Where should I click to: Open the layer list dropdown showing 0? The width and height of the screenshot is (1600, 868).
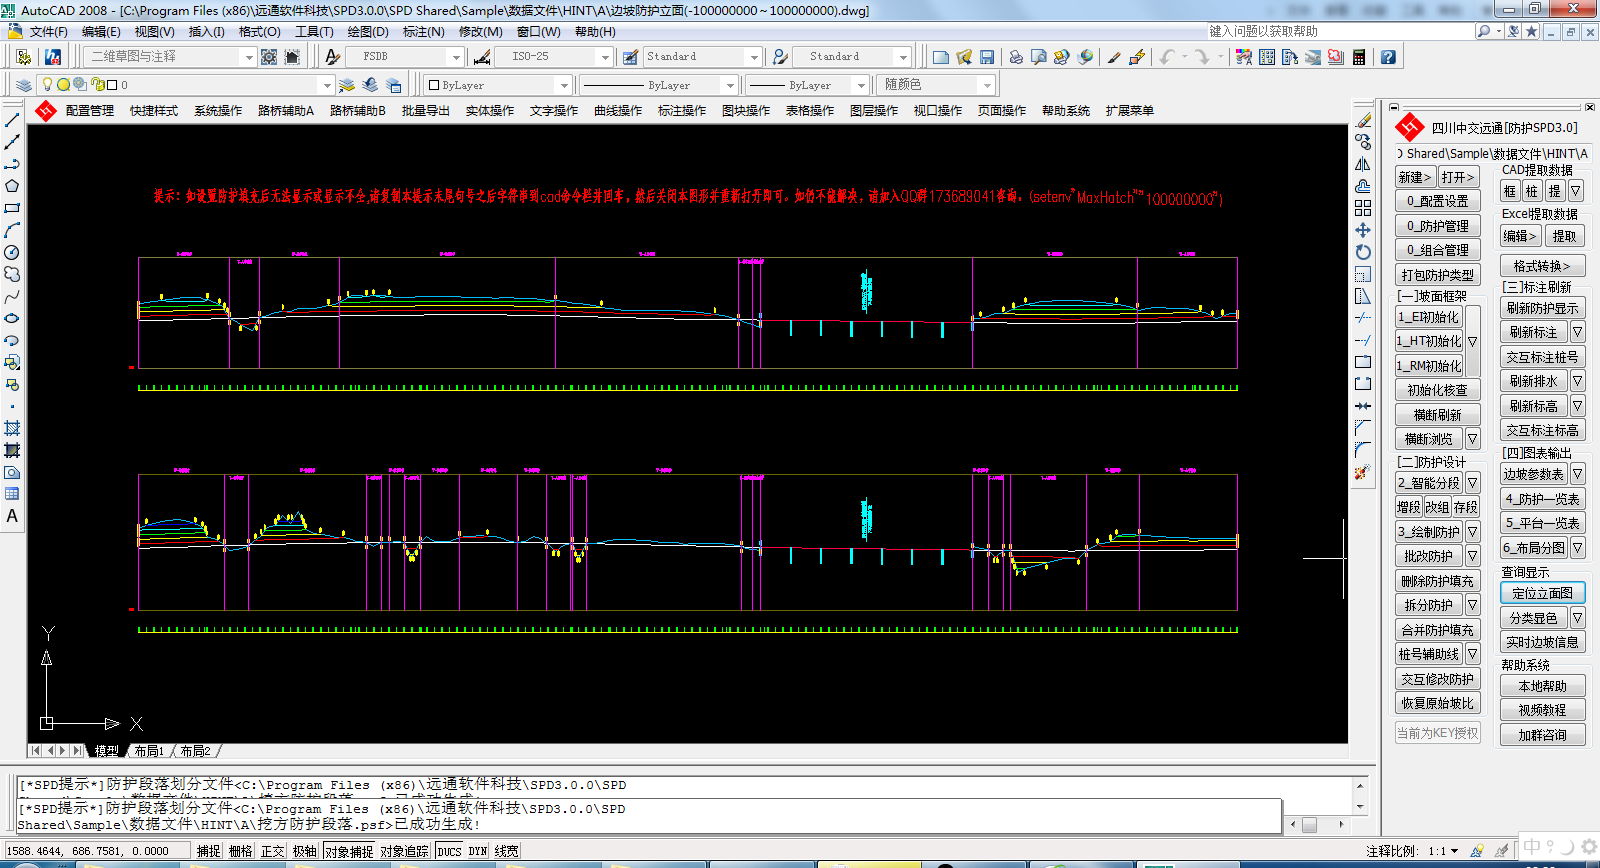pyautogui.click(x=185, y=85)
